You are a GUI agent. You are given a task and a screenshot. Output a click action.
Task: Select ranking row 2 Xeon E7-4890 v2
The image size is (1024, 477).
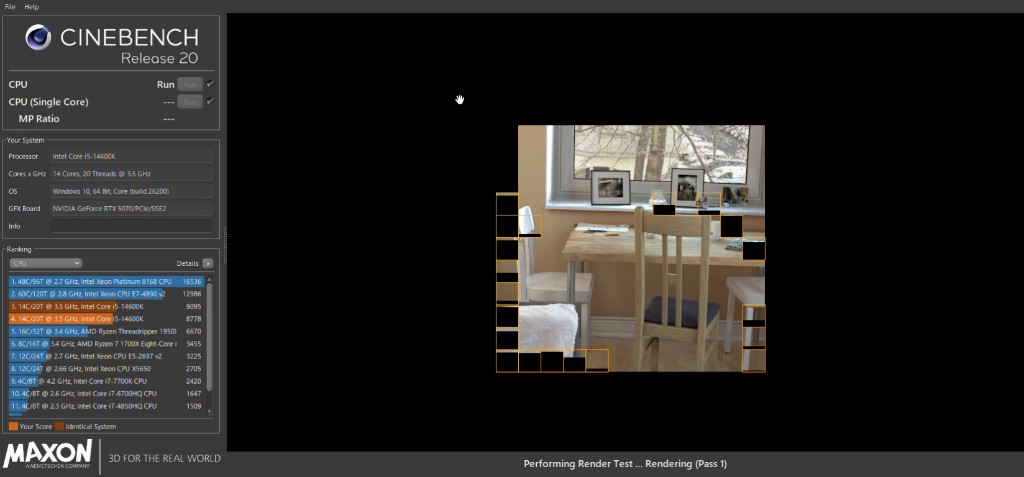[106, 294]
